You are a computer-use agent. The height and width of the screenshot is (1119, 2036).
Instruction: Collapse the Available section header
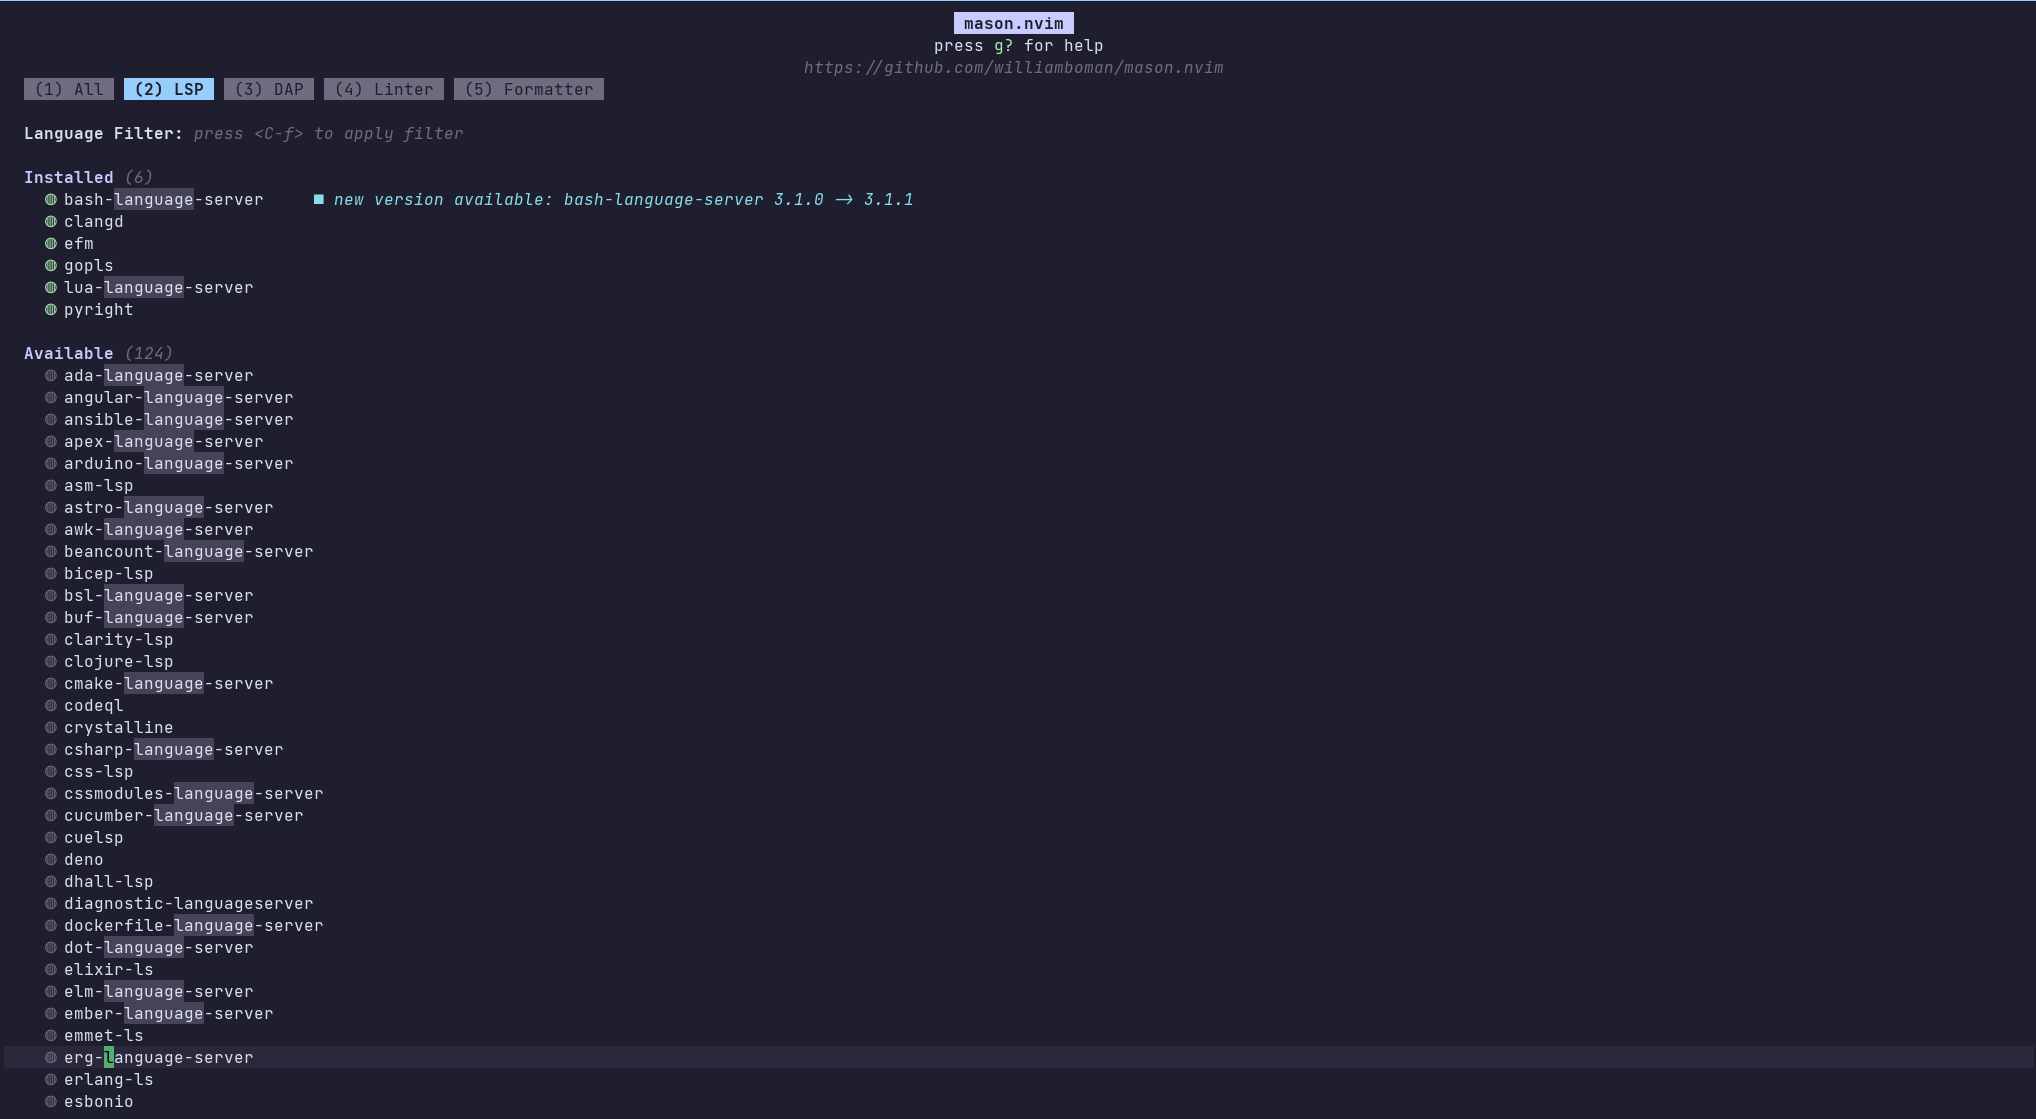(x=68, y=353)
